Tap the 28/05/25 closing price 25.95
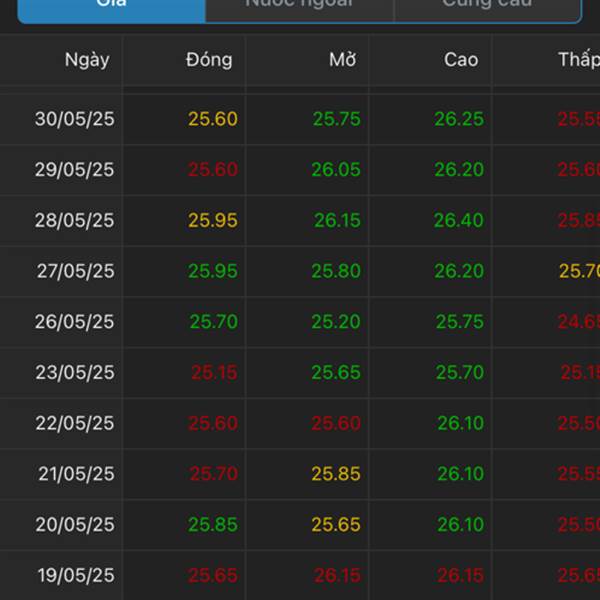The height and width of the screenshot is (600, 600). pyautogui.click(x=213, y=220)
